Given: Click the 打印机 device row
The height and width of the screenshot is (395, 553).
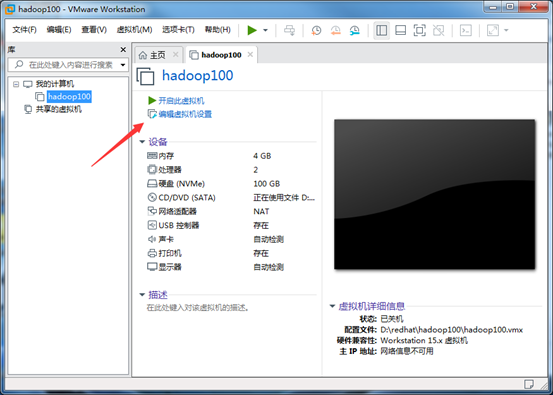Looking at the screenshot, I should tap(231, 253).
